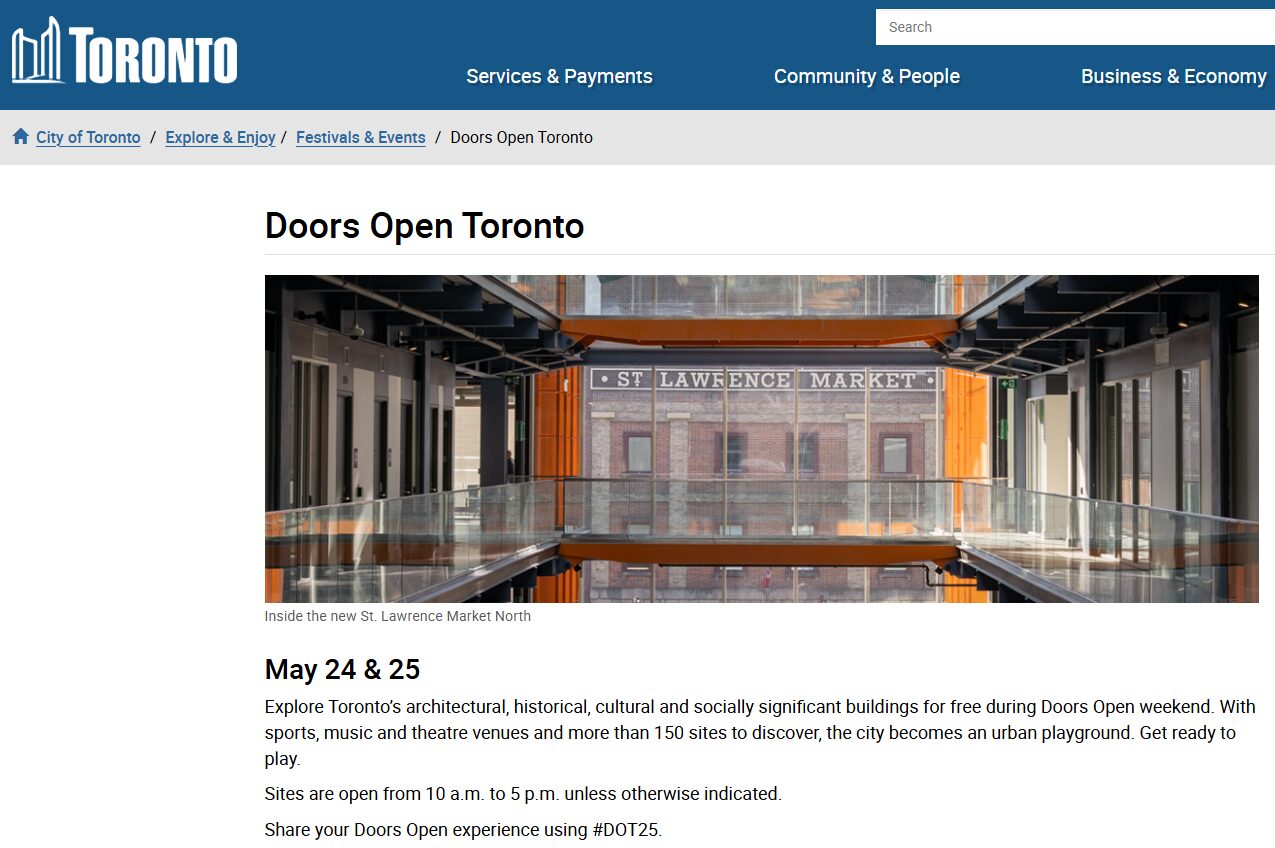Go to City of Toronto breadcrumb link
Image resolution: width=1275 pixels, height=848 pixels.
click(88, 137)
